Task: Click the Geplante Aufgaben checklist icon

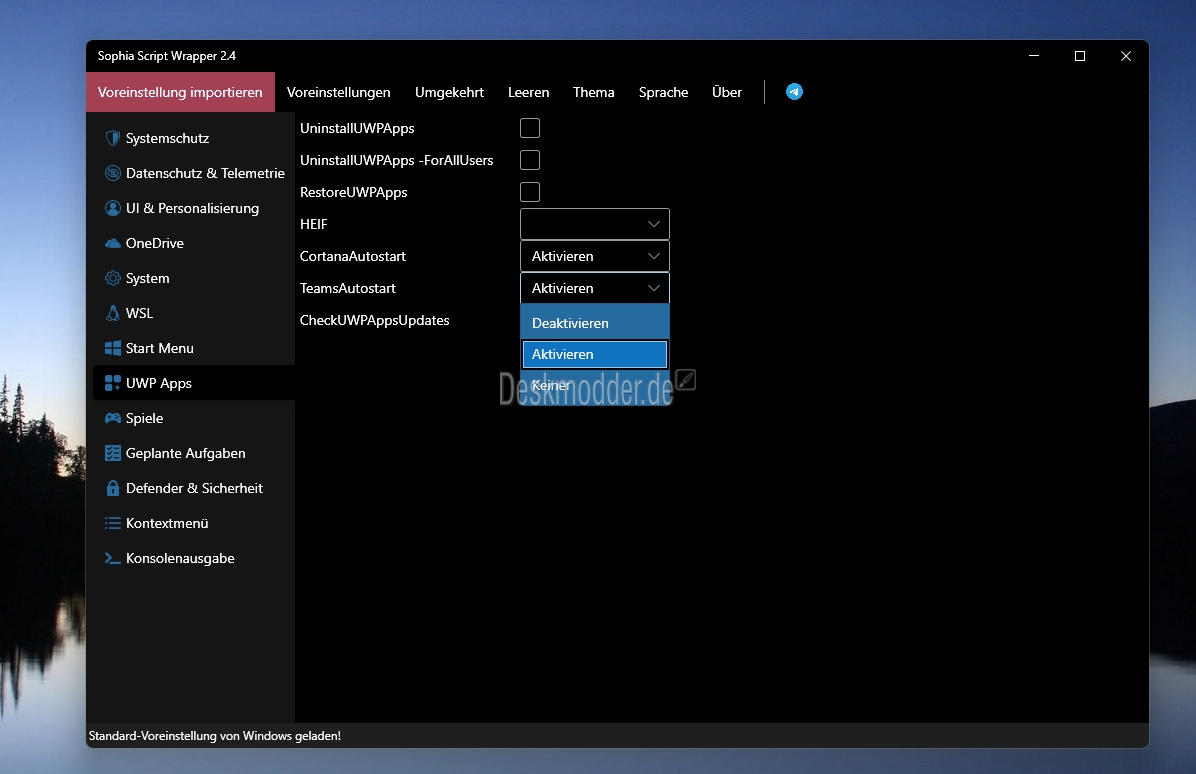Action: pyautogui.click(x=113, y=453)
